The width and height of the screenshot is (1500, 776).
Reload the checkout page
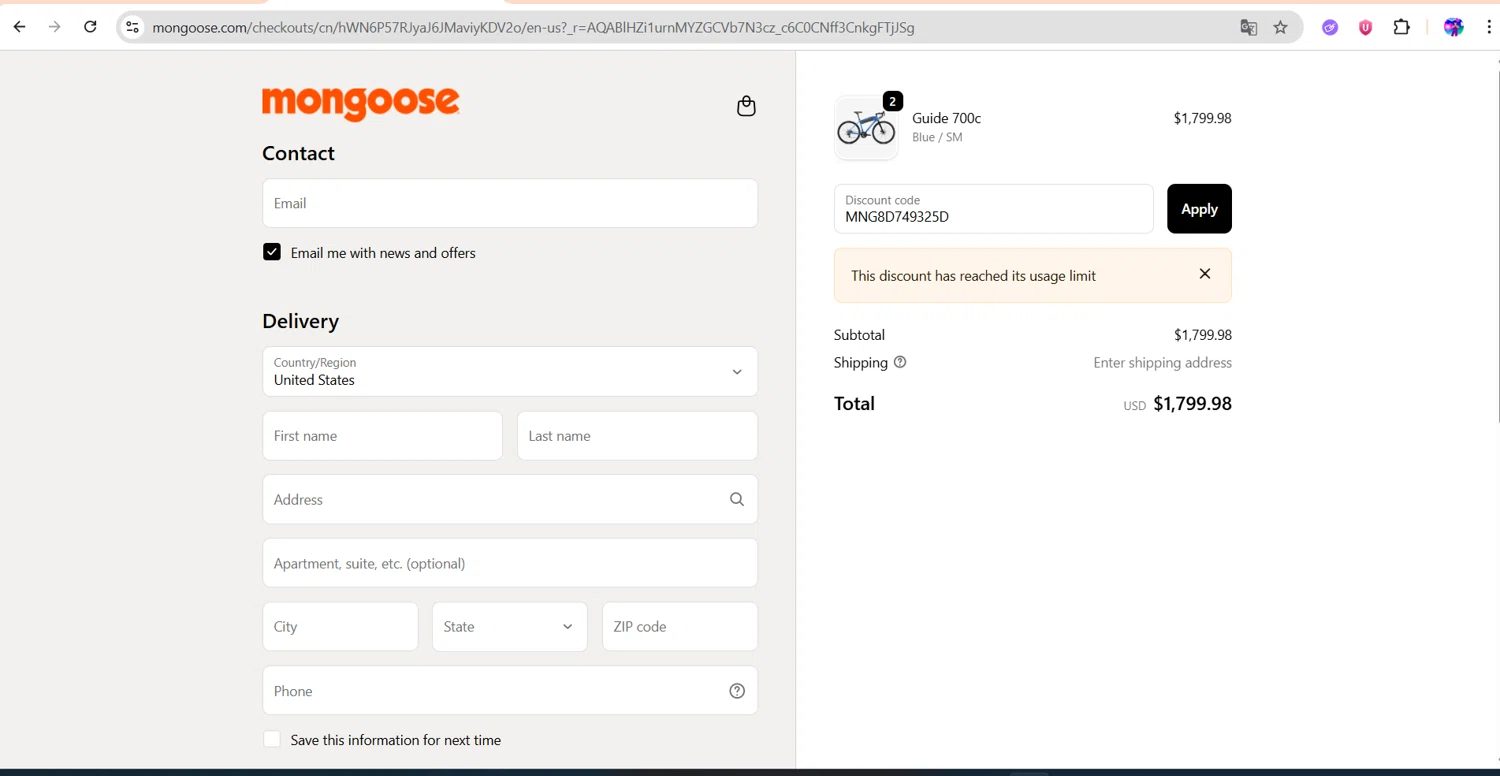click(90, 27)
